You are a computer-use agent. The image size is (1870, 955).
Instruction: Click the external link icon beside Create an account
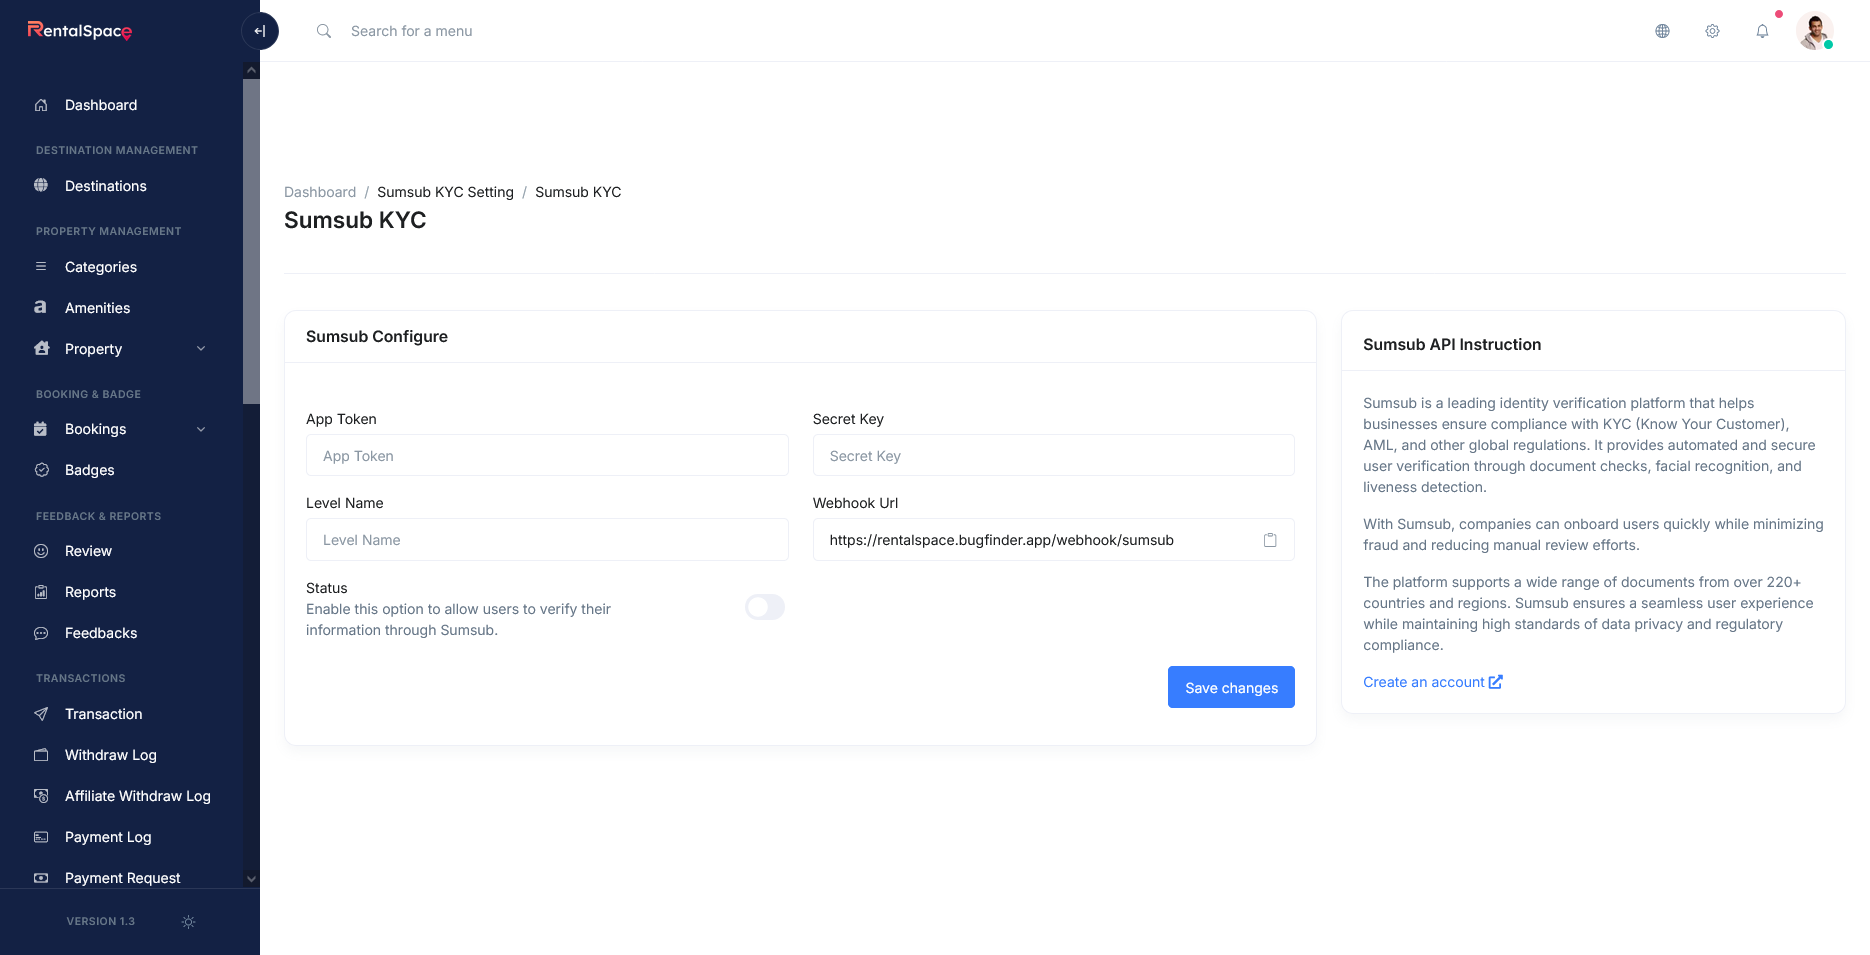1496,682
